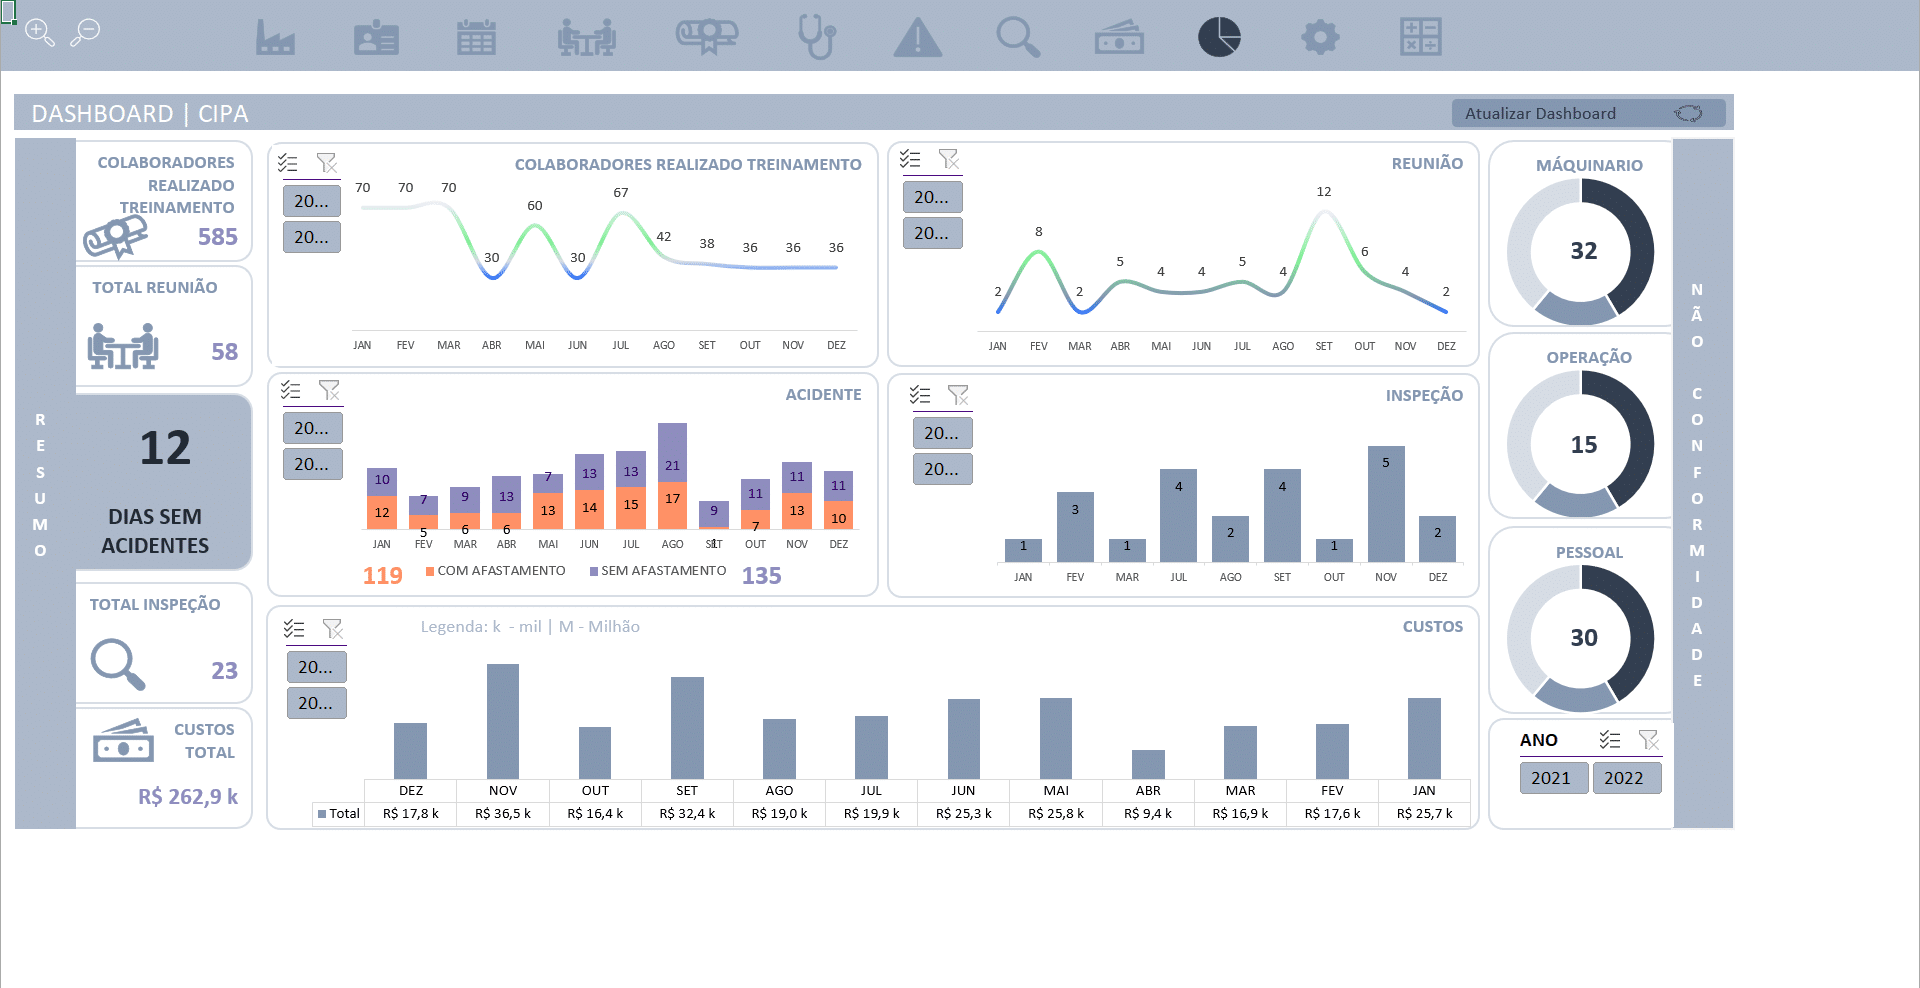
Task: Open the meeting table icon in navigation
Action: (587, 38)
